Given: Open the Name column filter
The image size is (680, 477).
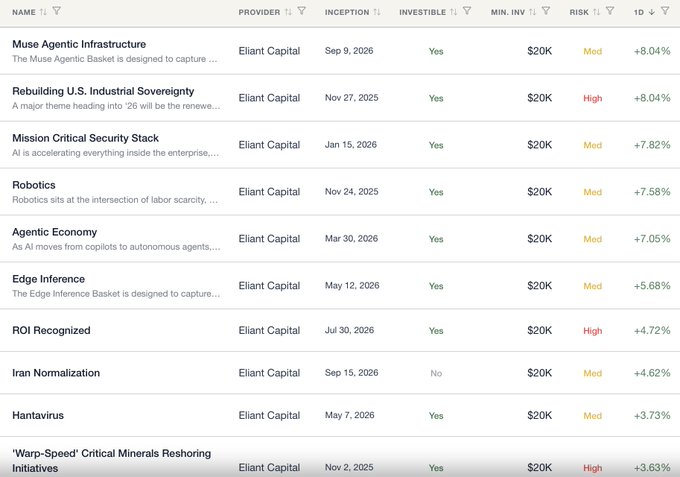Looking at the screenshot, I should click(x=56, y=11).
